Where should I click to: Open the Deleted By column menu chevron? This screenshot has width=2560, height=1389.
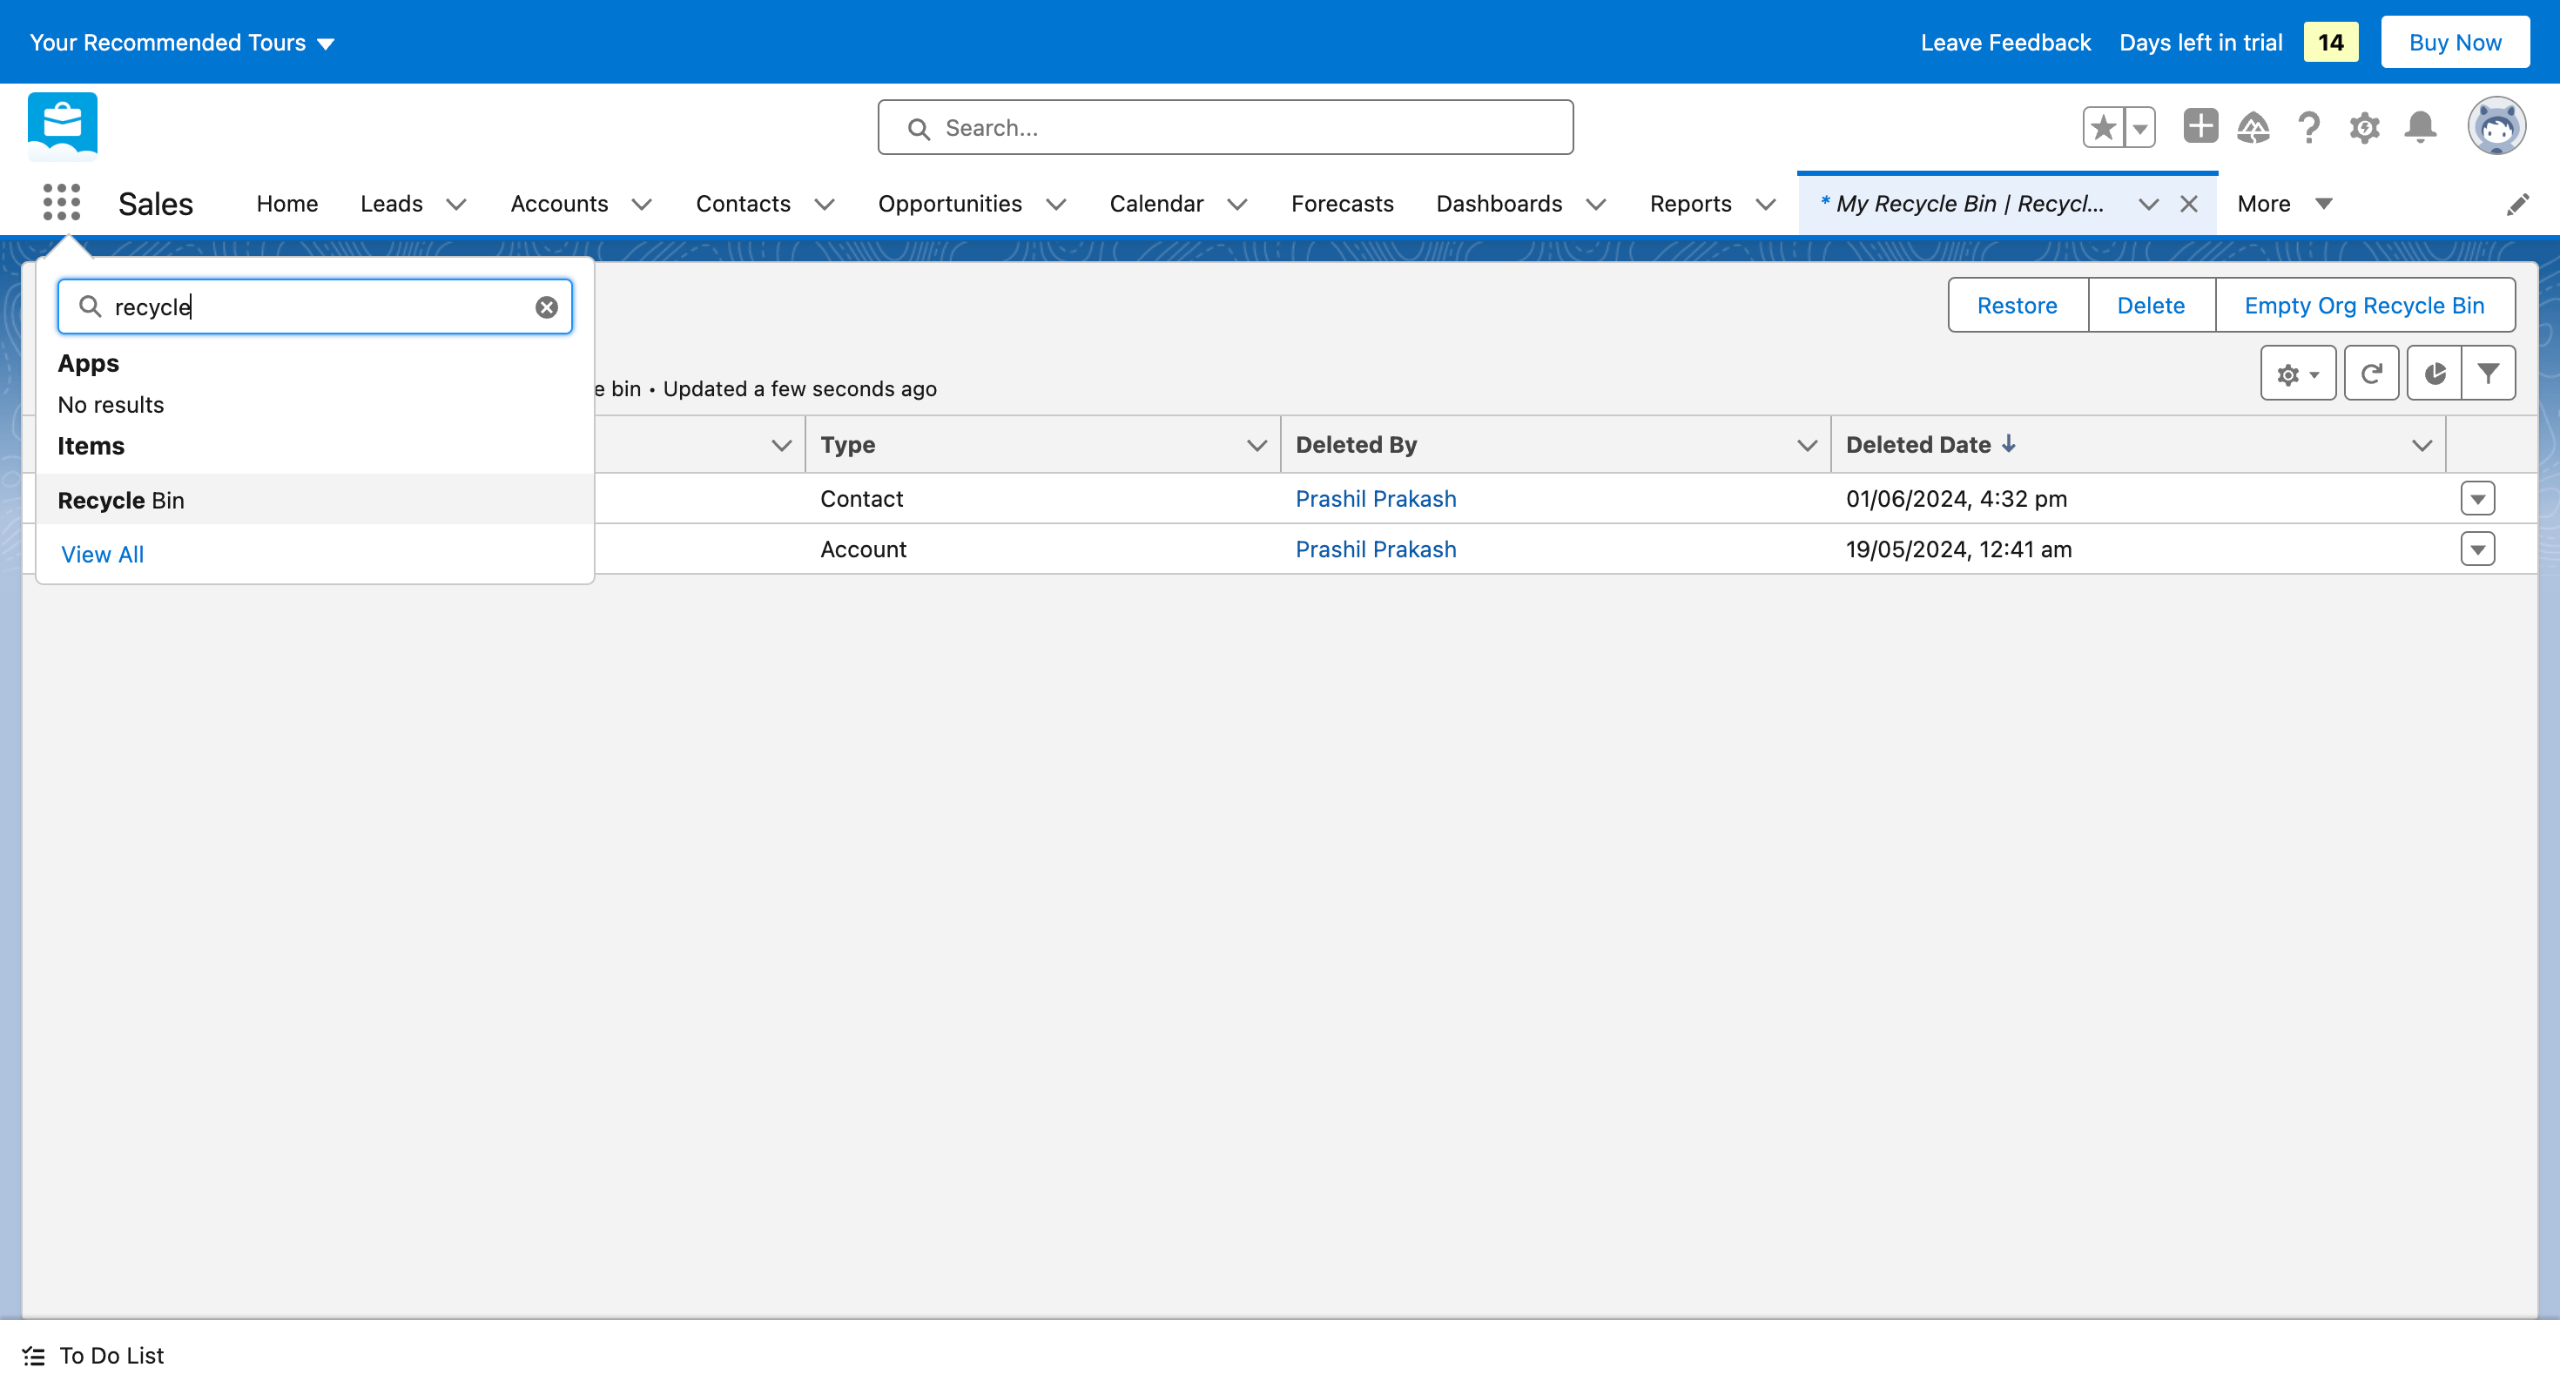pos(1807,445)
